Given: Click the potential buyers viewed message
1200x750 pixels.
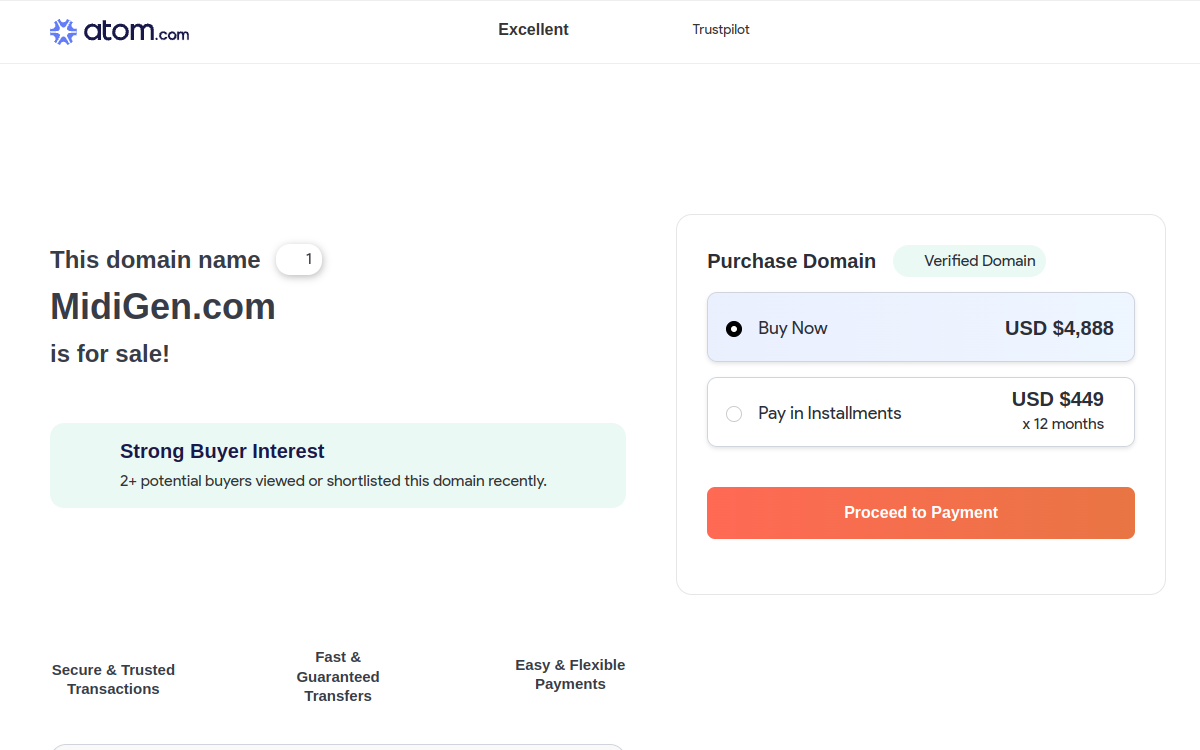Looking at the screenshot, I should [333, 481].
